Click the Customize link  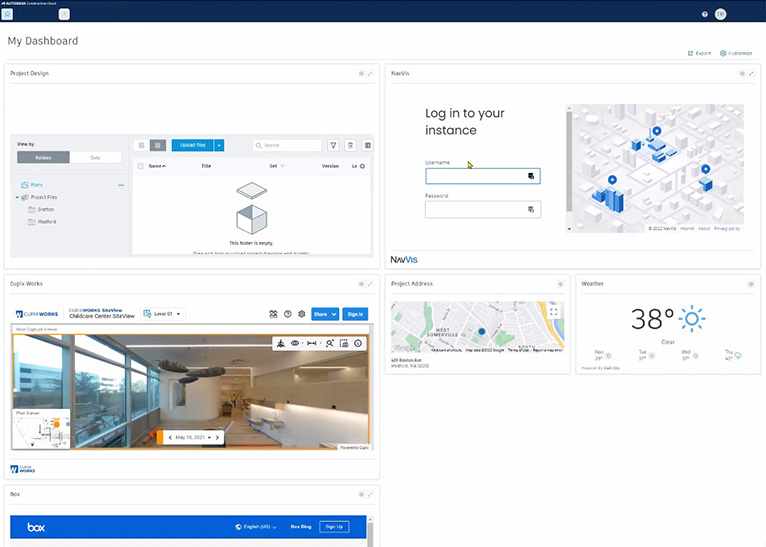(736, 53)
